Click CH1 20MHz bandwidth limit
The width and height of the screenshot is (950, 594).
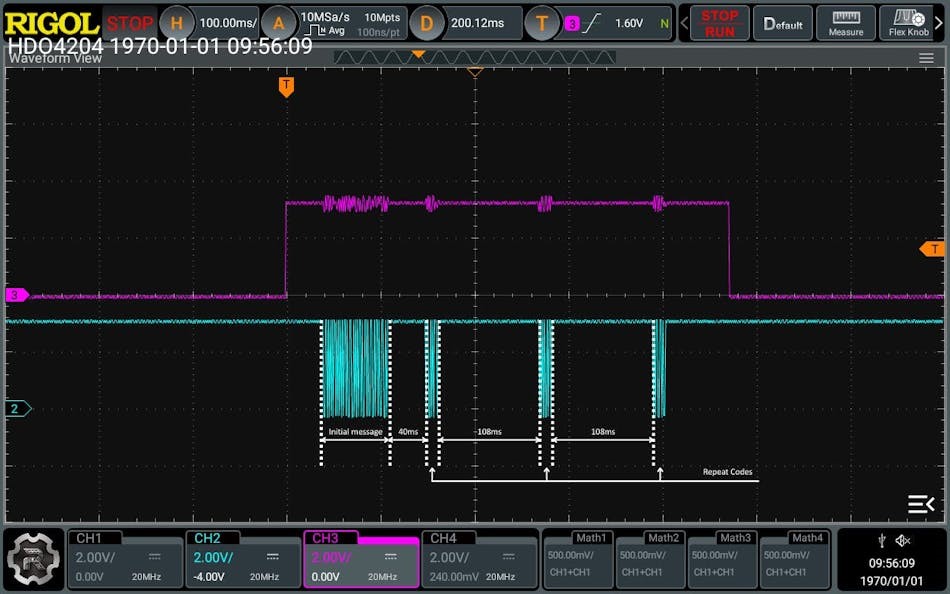(147, 577)
